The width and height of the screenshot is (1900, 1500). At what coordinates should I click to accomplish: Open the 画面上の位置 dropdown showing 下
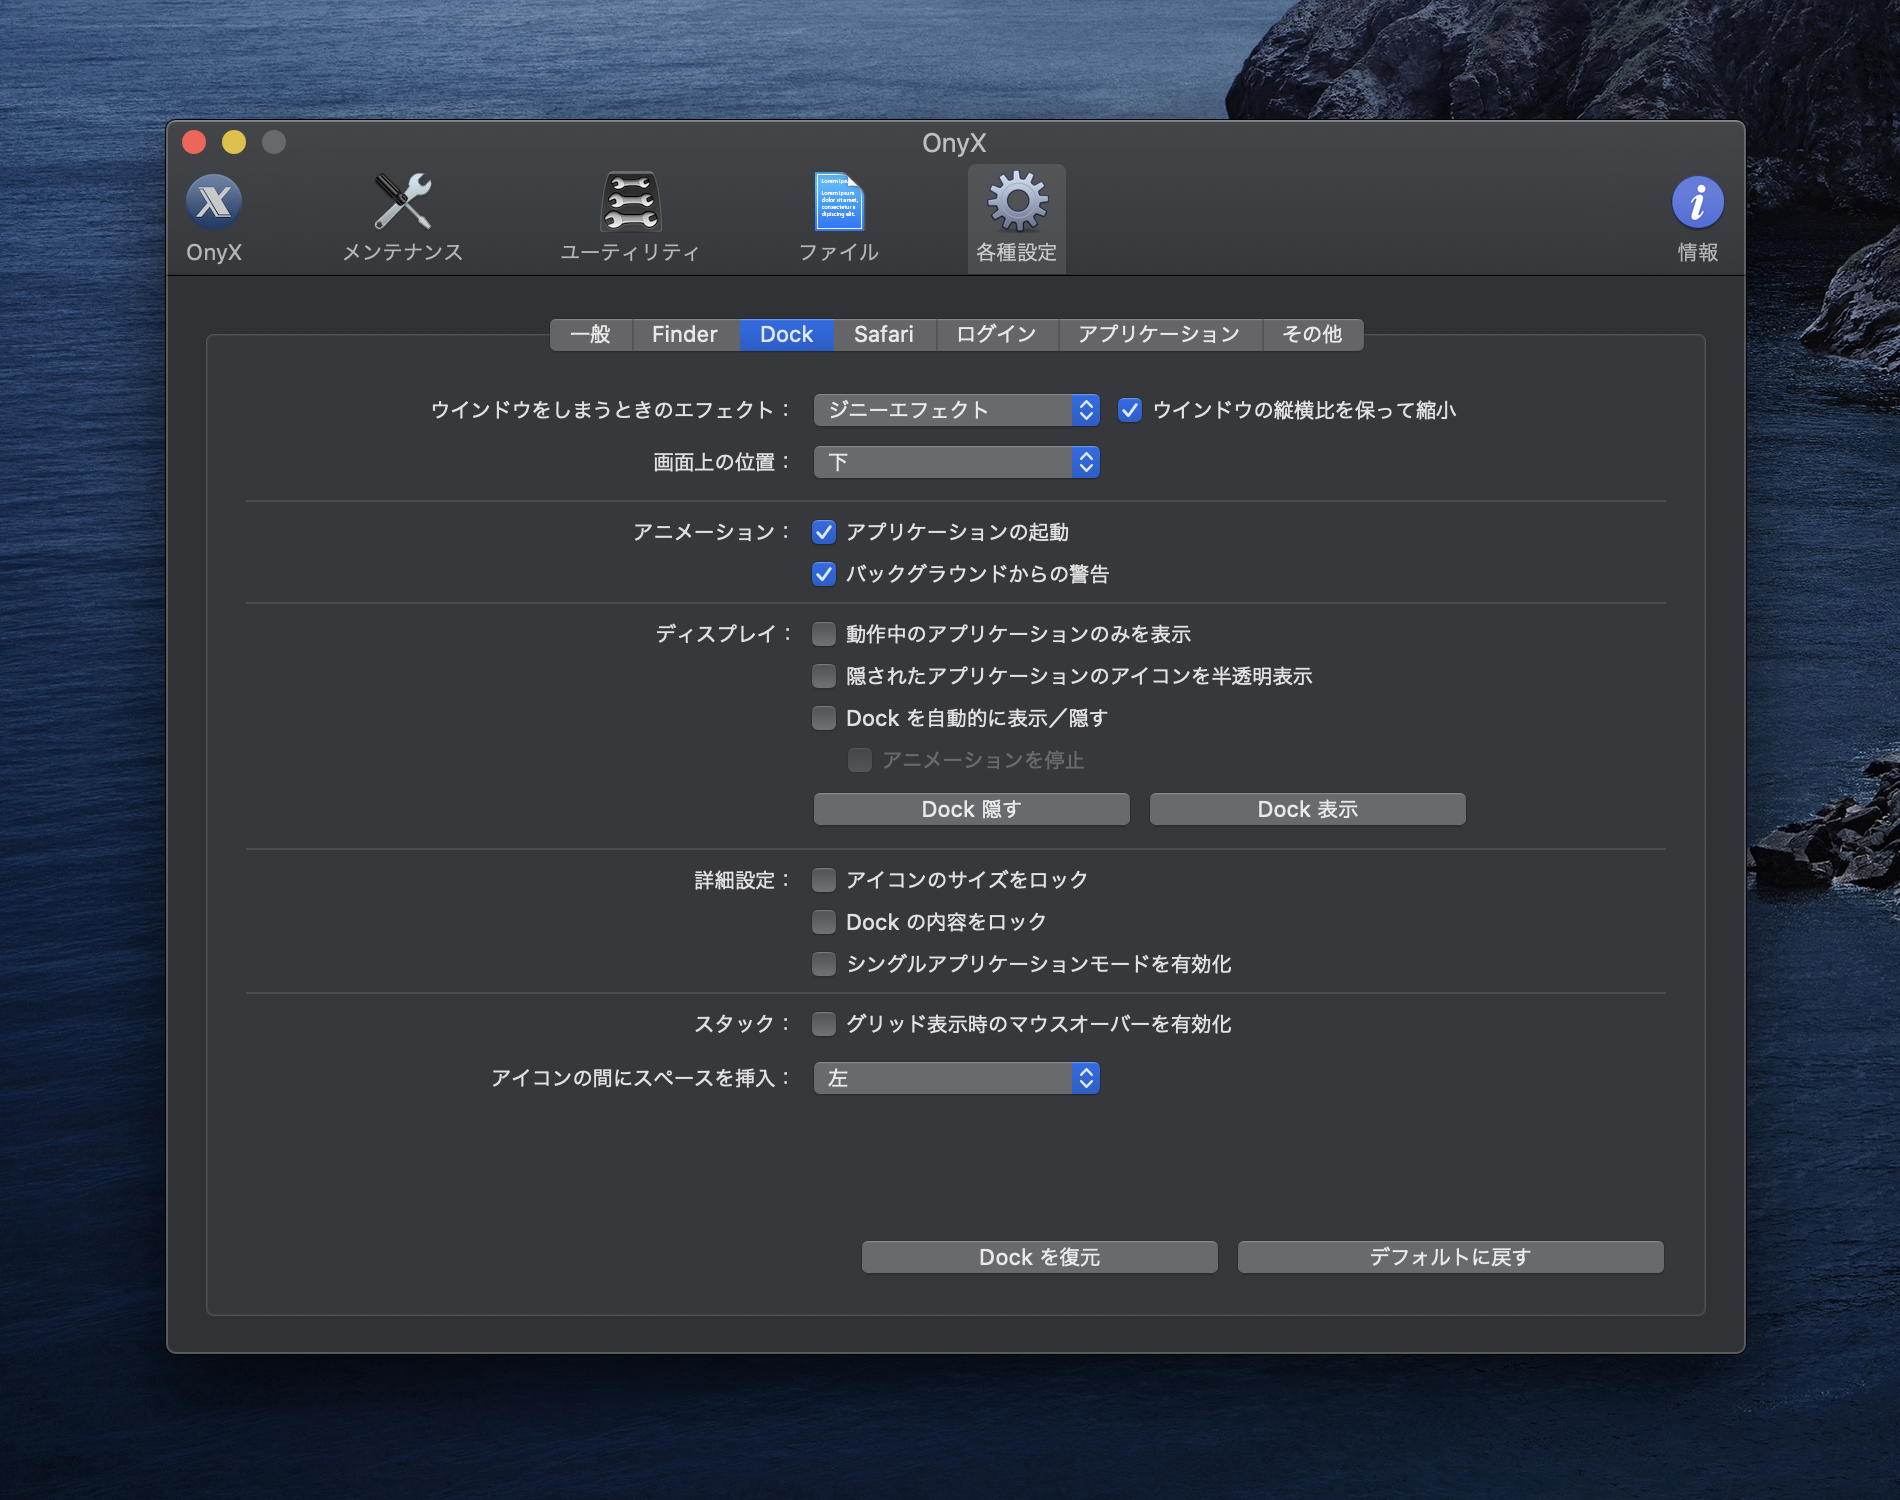(957, 462)
